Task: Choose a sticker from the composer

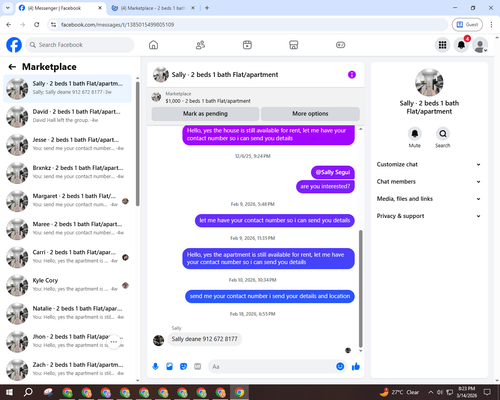Action: [x=183, y=367]
